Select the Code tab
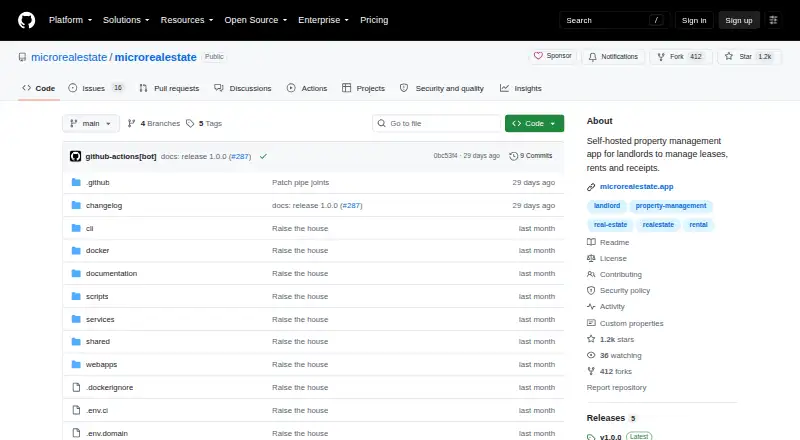 (39, 88)
